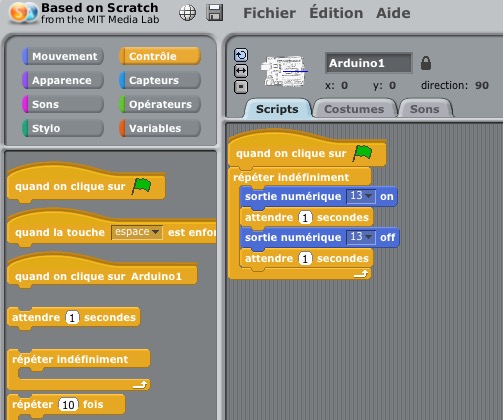The image size is (503, 420).
Task: Click the save floppy disk icon
Action: point(215,13)
